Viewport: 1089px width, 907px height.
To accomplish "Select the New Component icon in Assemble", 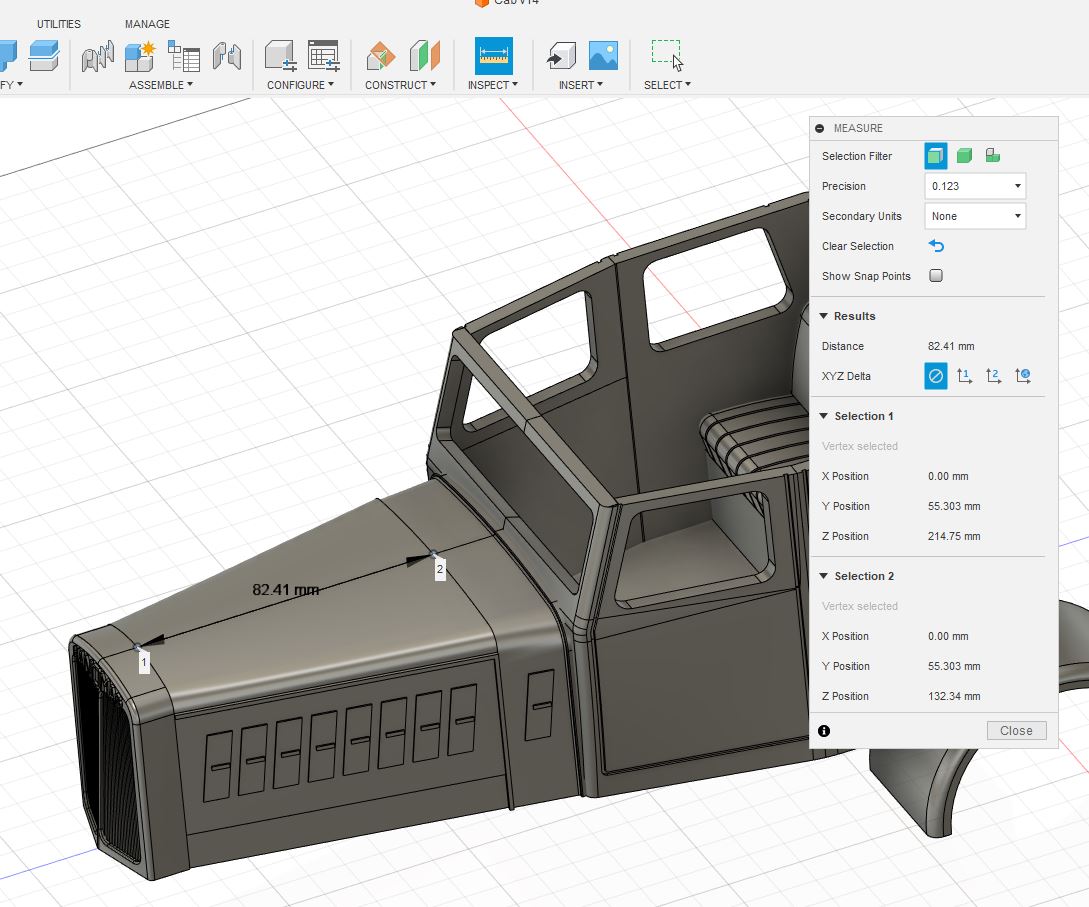I will (x=140, y=56).
